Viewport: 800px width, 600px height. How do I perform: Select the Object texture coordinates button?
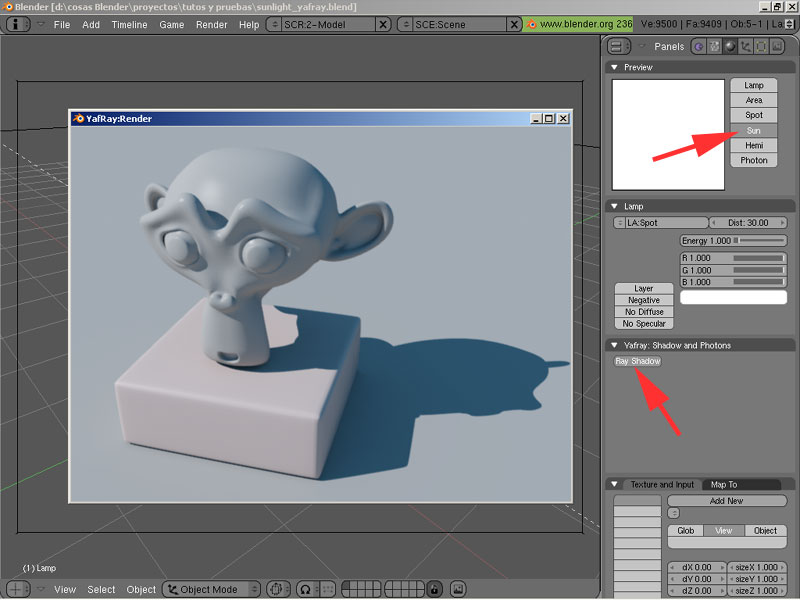click(765, 531)
